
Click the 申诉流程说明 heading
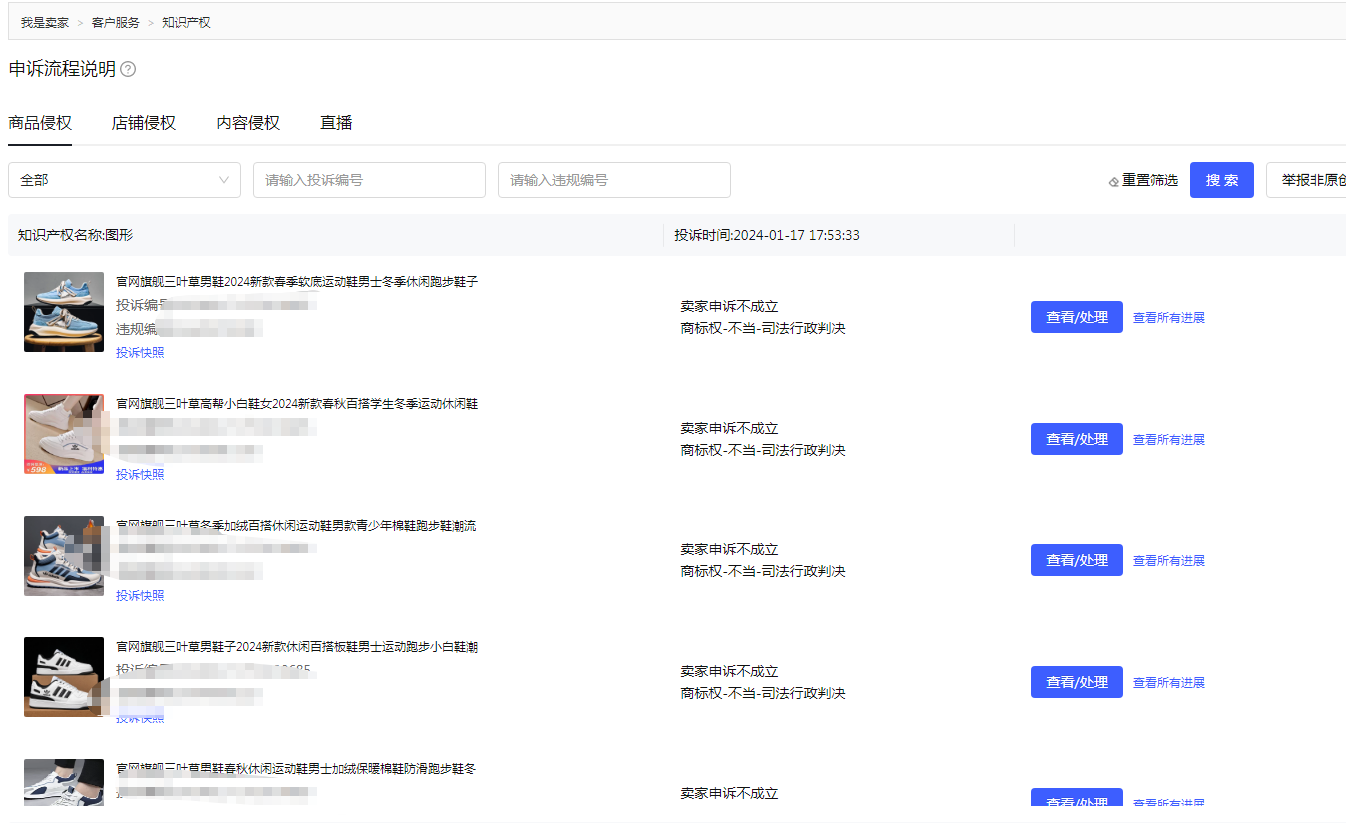pyautogui.click(x=62, y=69)
